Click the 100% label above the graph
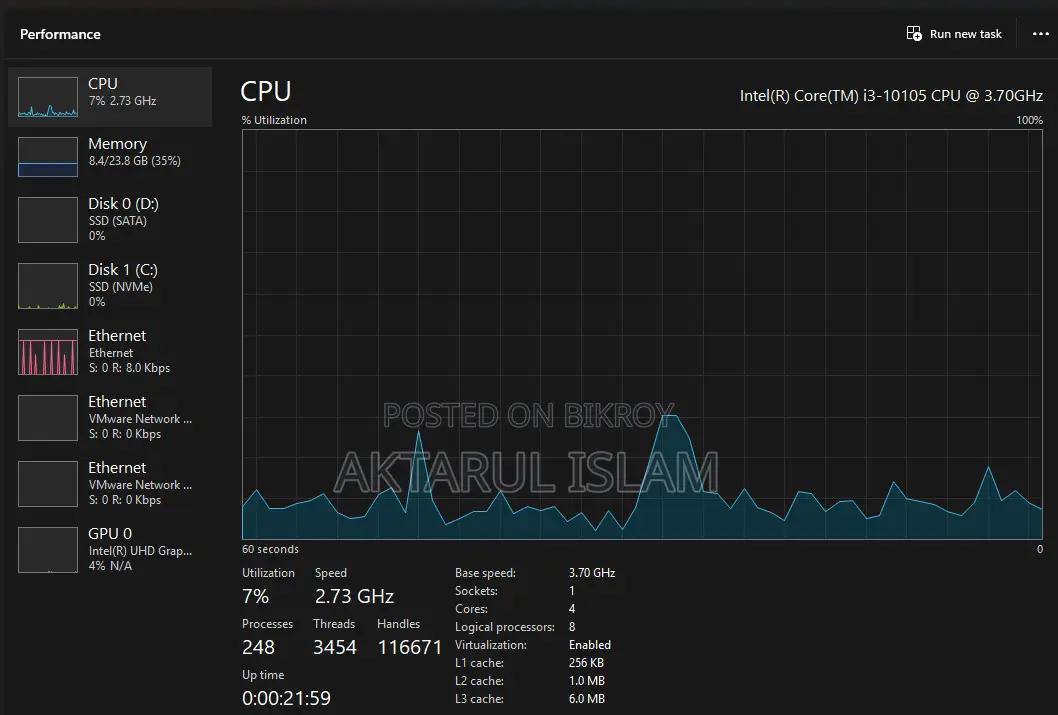 [x=1030, y=120]
